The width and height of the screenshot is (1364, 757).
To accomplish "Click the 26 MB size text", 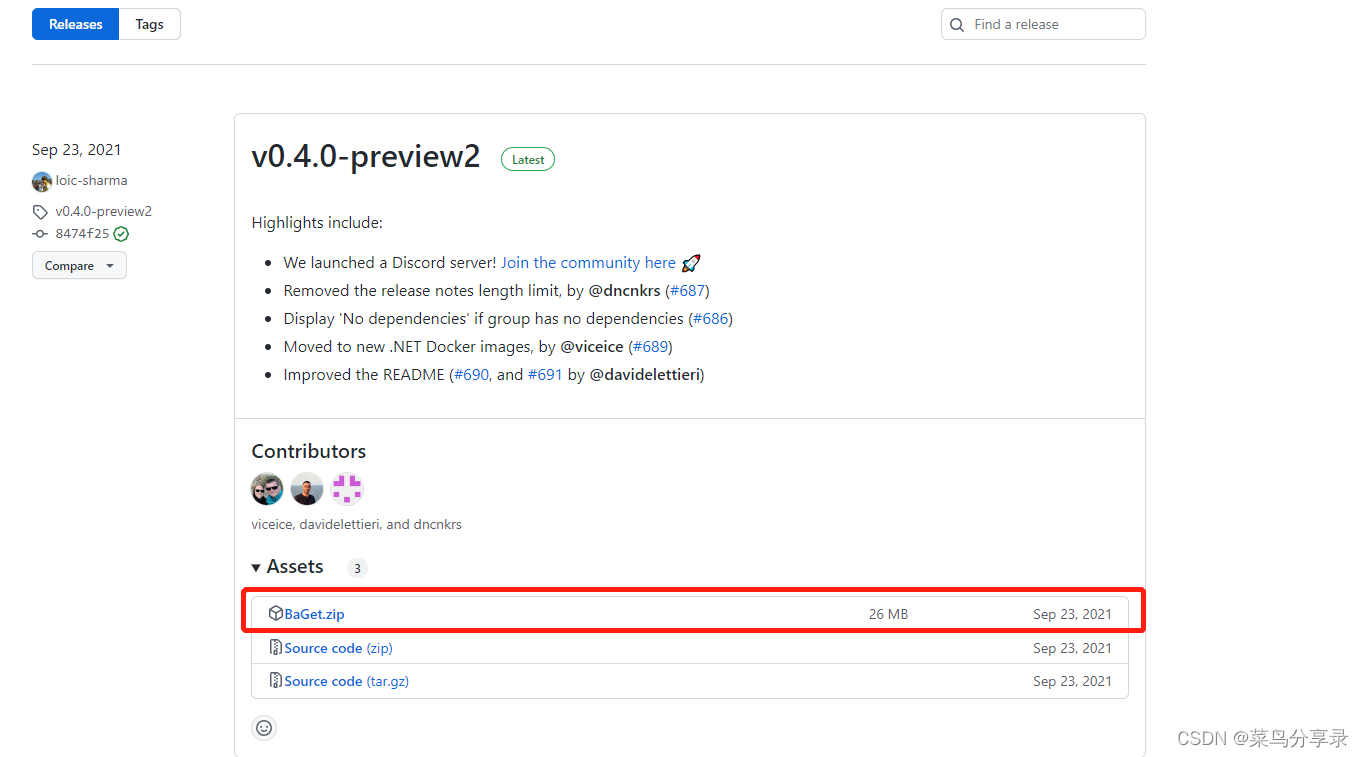I will (x=888, y=614).
